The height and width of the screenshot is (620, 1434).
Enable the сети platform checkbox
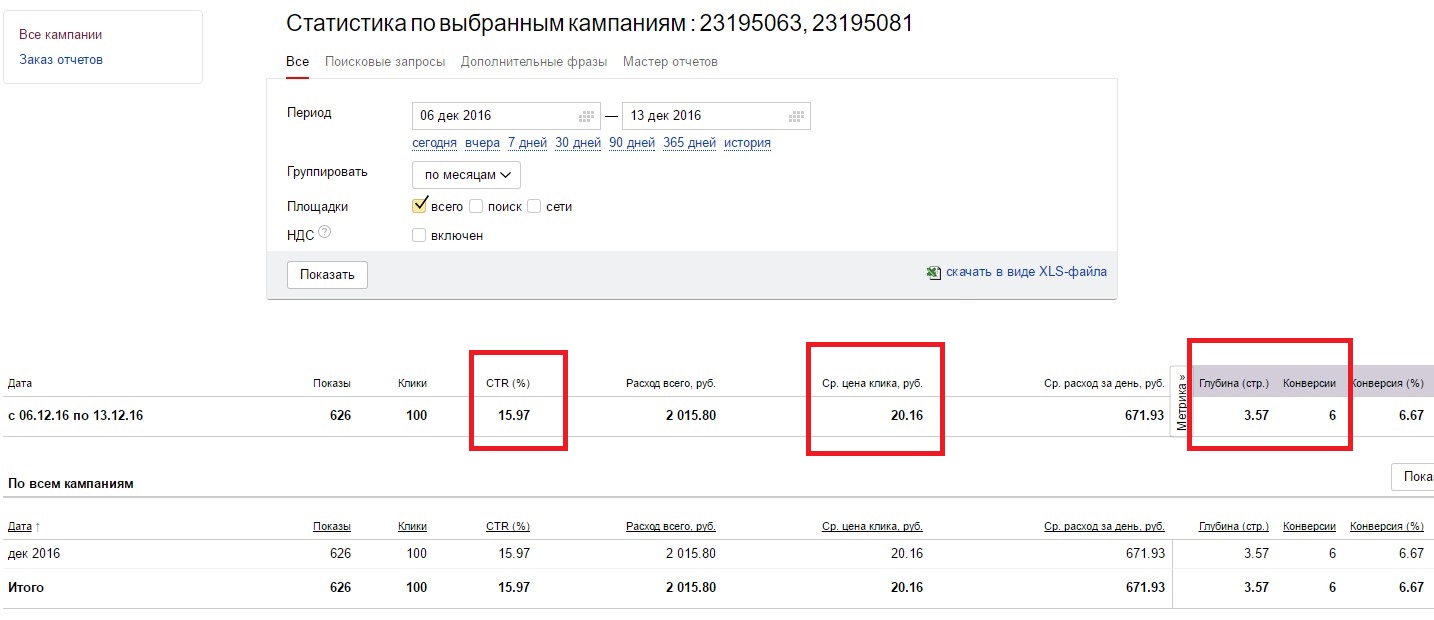(534, 207)
